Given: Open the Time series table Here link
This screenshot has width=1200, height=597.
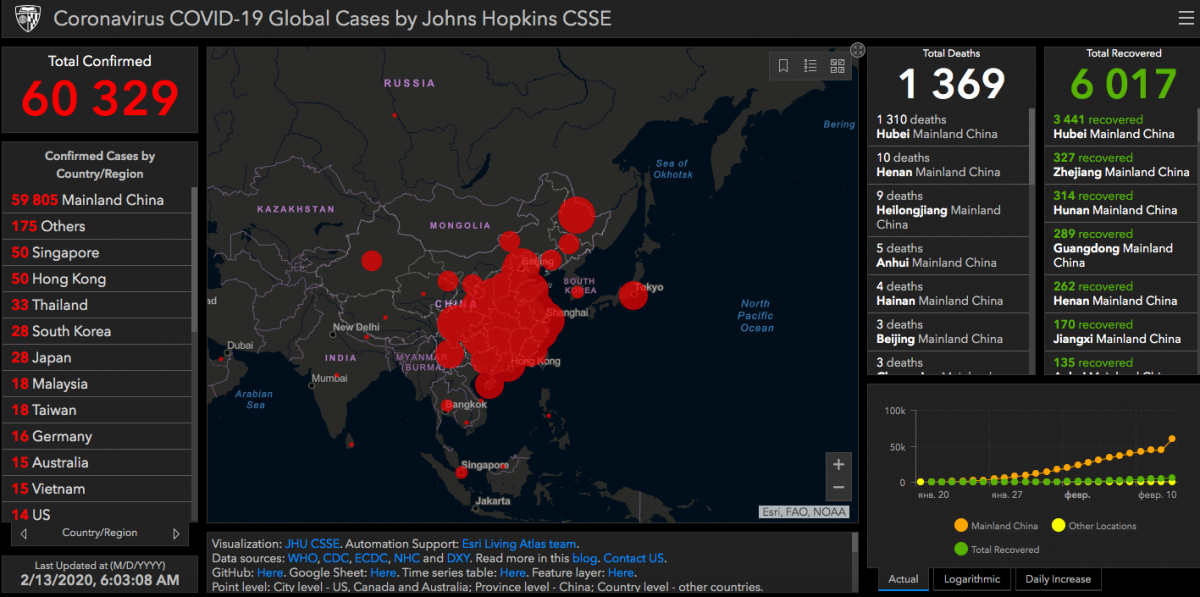Looking at the screenshot, I should click(513, 573).
